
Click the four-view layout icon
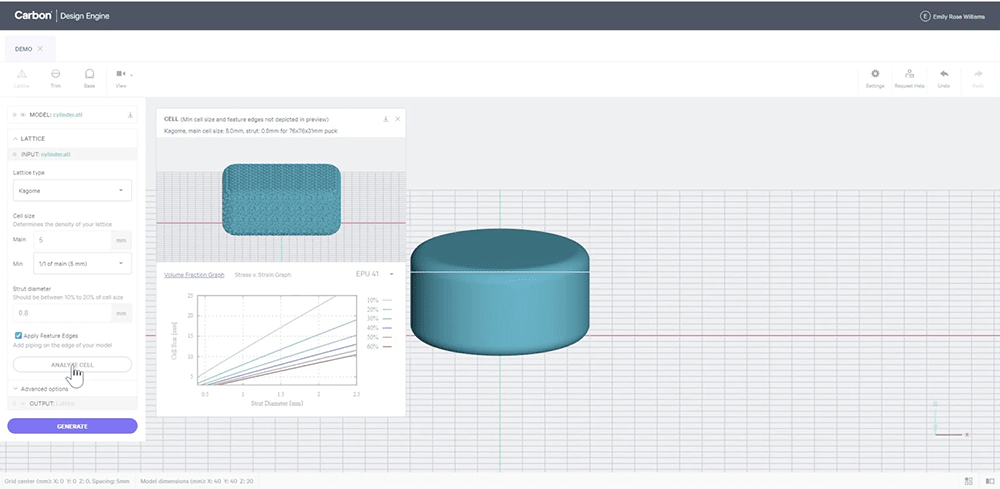[x=969, y=481]
